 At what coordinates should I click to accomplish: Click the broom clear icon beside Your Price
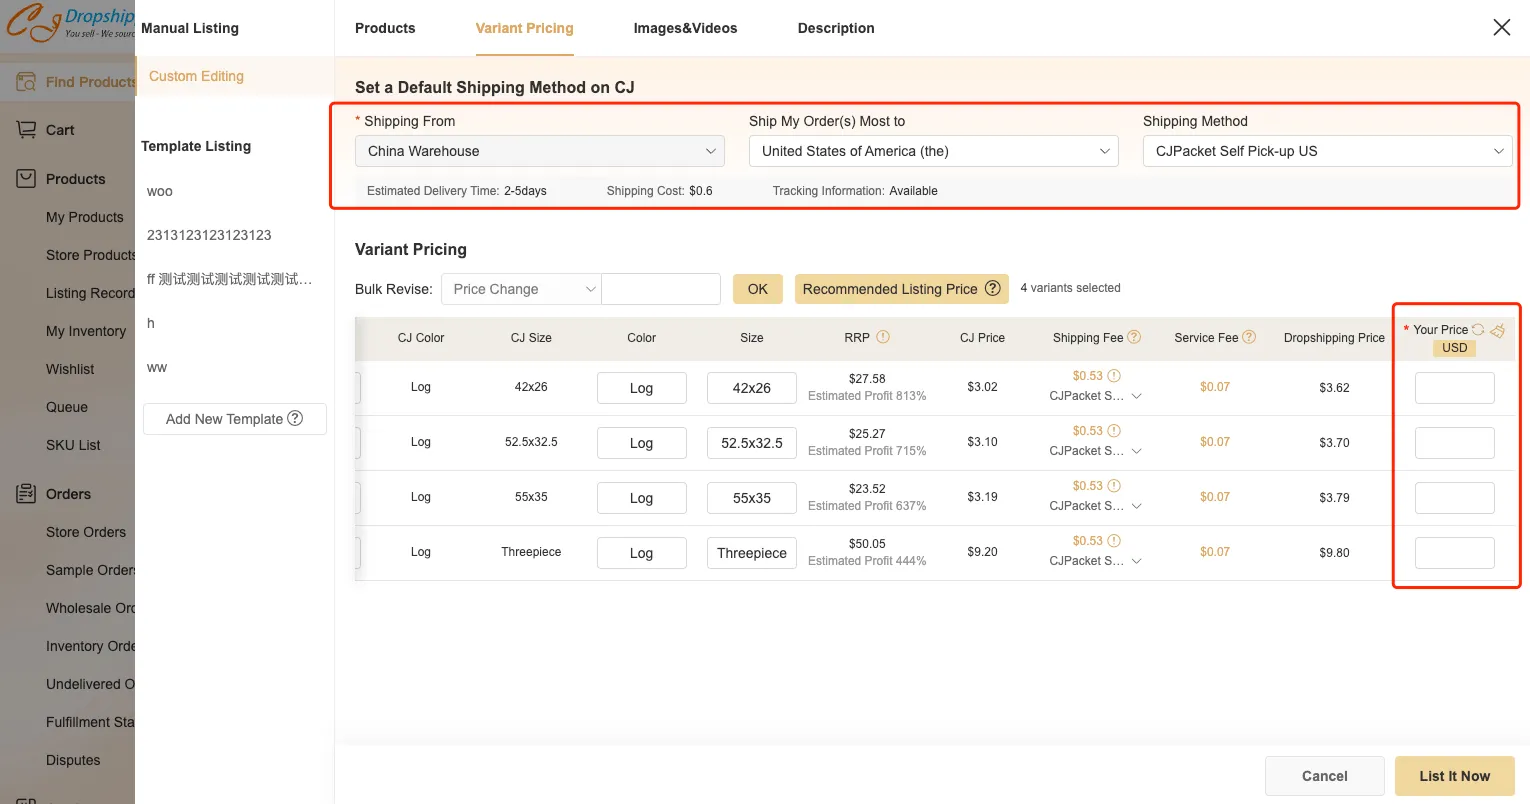point(1497,330)
